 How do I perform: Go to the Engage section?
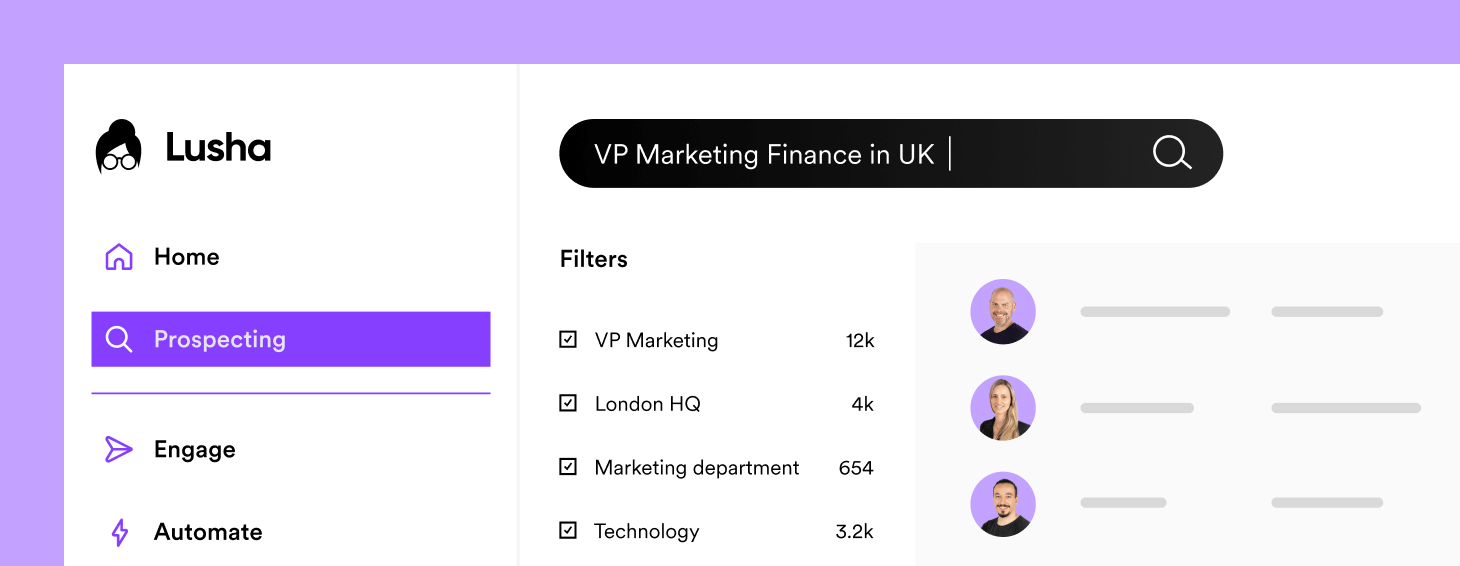pyautogui.click(x=195, y=450)
